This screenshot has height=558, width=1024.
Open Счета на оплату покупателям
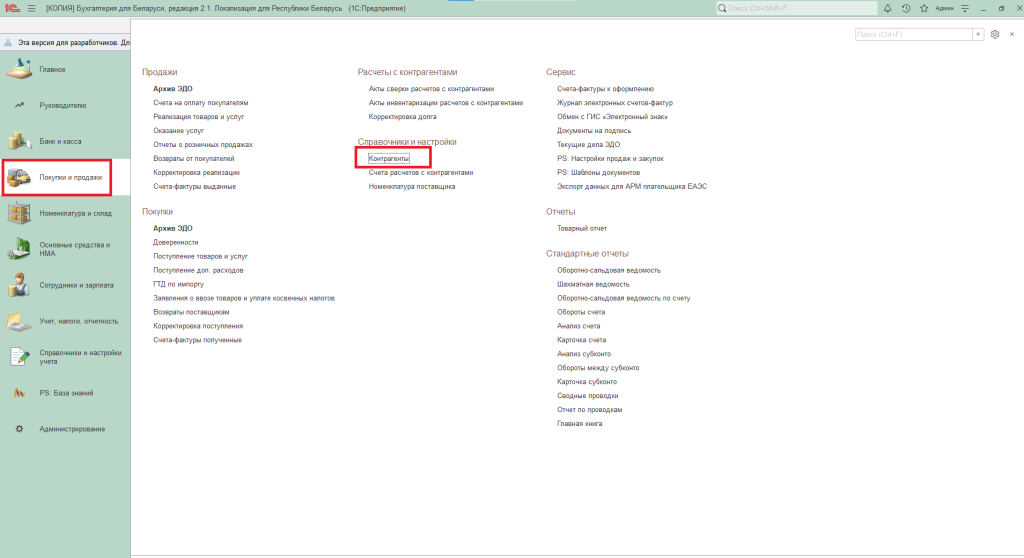200,102
